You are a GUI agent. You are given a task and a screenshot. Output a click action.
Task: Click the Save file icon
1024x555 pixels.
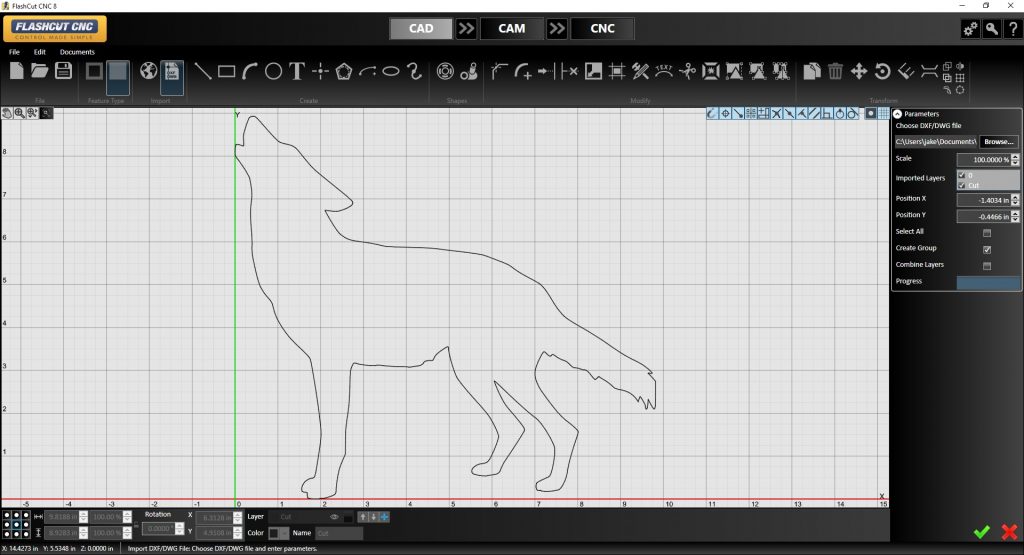(64, 71)
